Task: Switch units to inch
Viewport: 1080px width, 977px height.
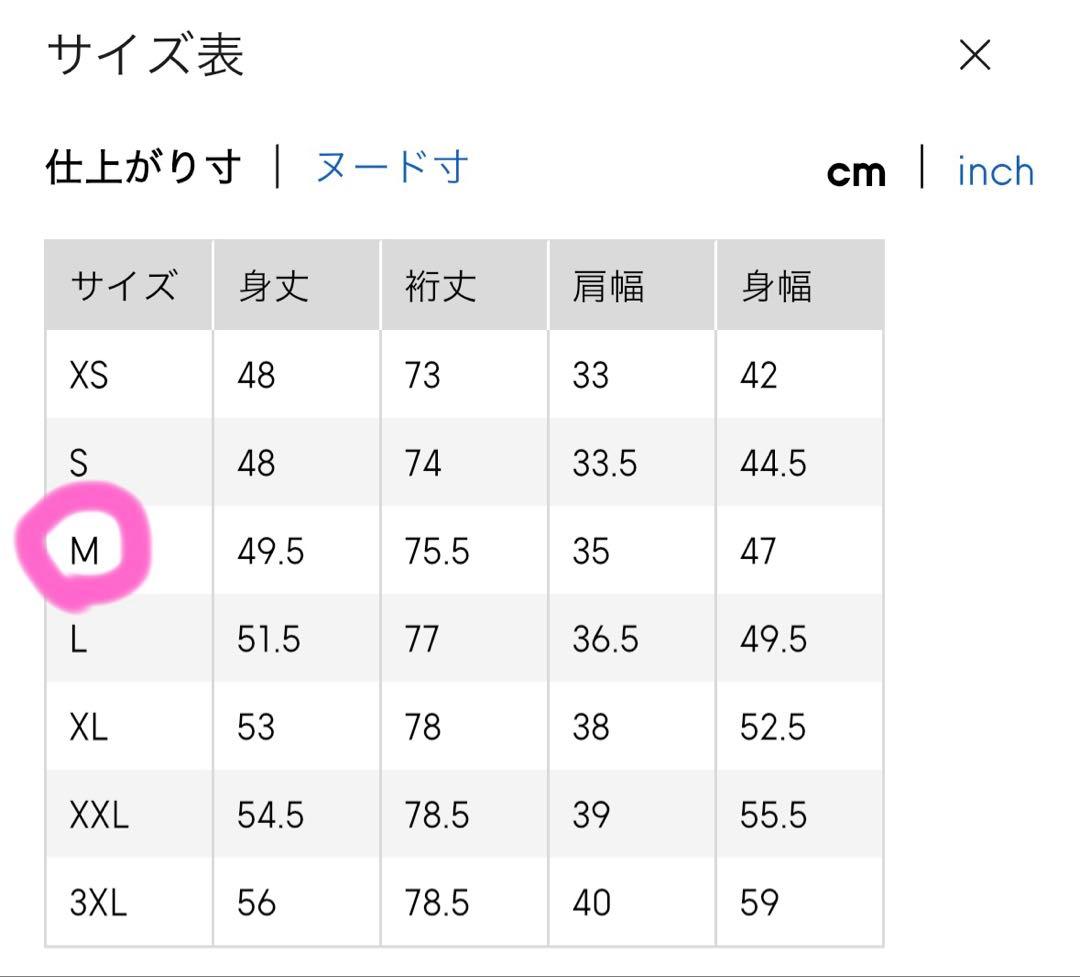Action: [995, 172]
